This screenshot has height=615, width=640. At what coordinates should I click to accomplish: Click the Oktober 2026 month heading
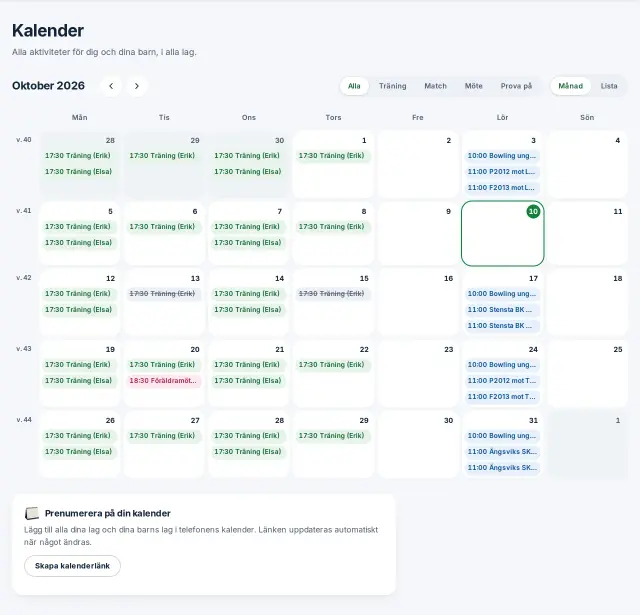(x=48, y=86)
